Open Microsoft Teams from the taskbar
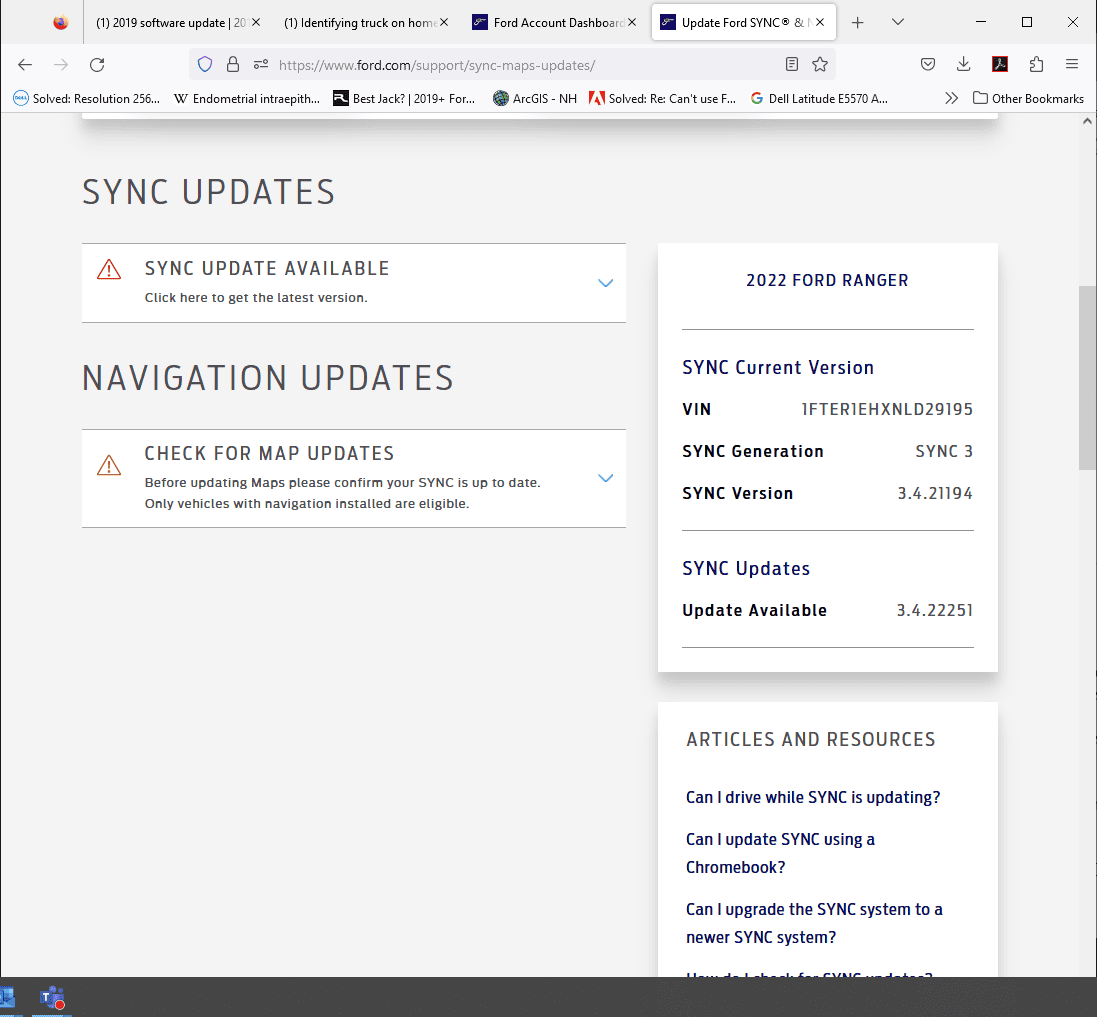Screen dimensions: 1097x1017 click(x=52, y=998)
